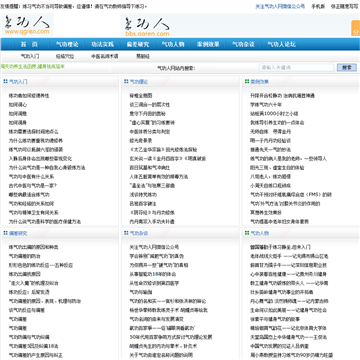The width and height of the screenshot is (360, 360).
Task: Click green grid icon beside 案例效果 header
Action: [x=247, y=81]
